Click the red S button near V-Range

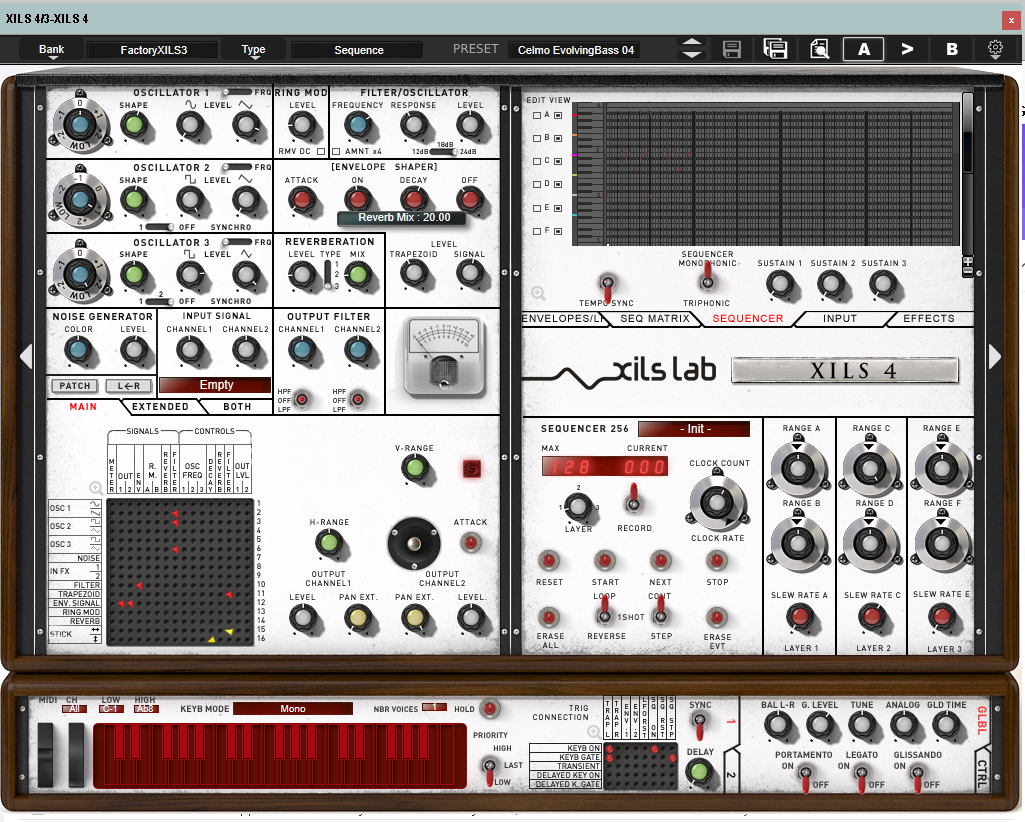pos(471,468)
